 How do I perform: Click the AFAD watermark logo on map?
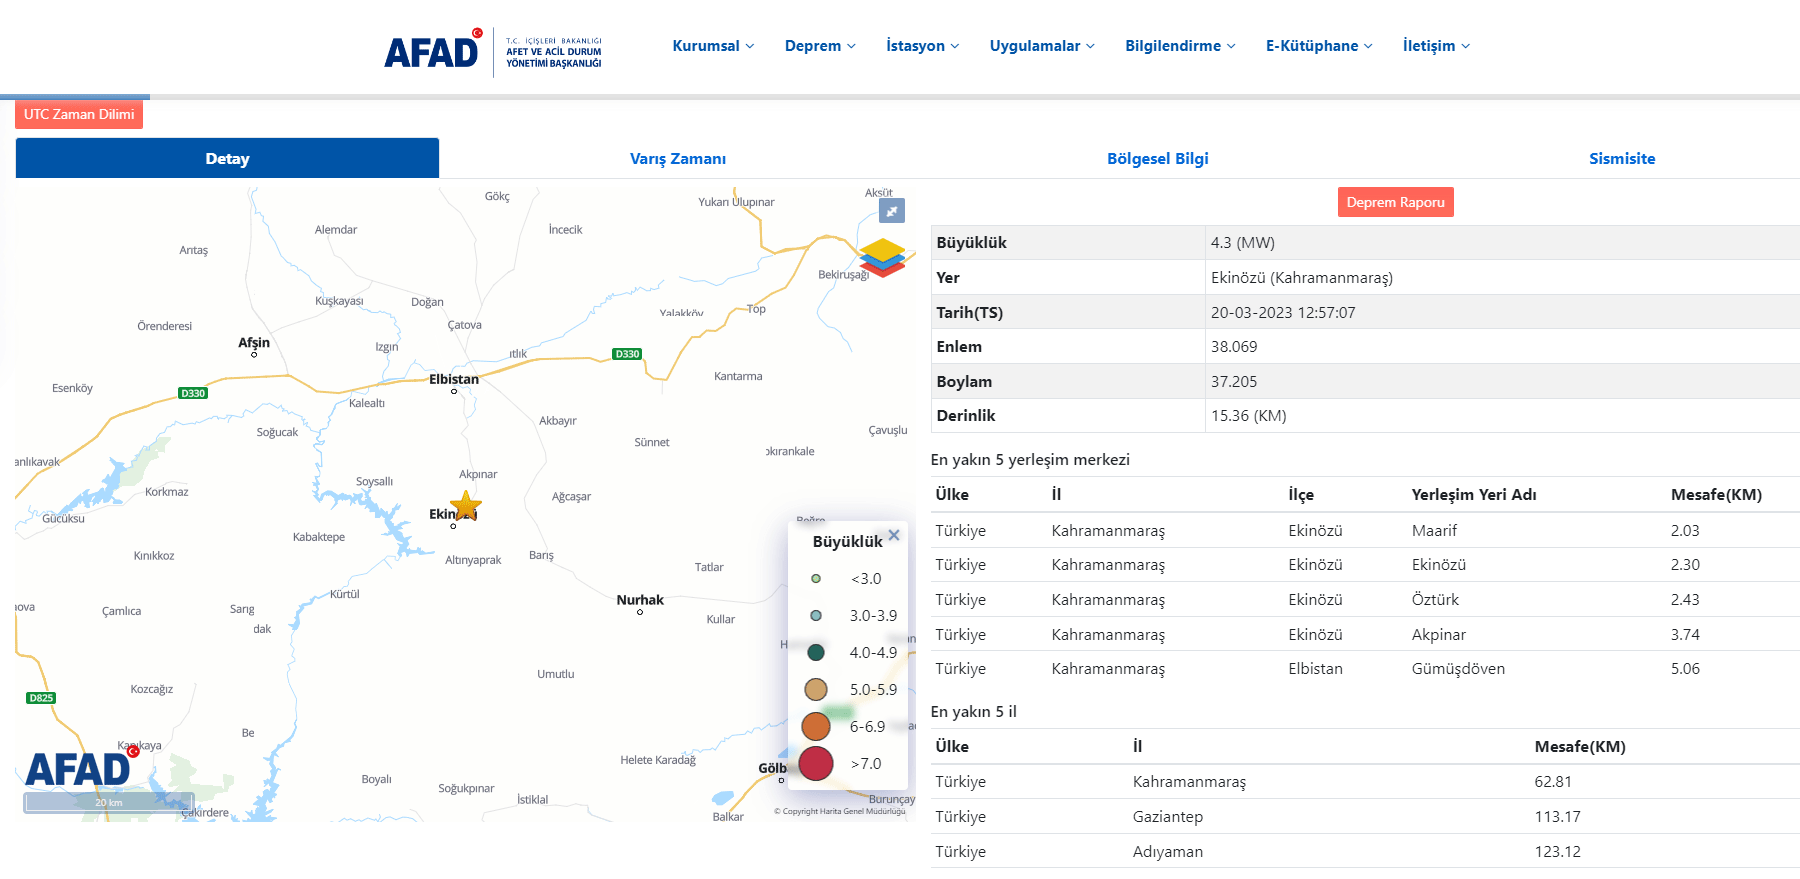(81, 767)
